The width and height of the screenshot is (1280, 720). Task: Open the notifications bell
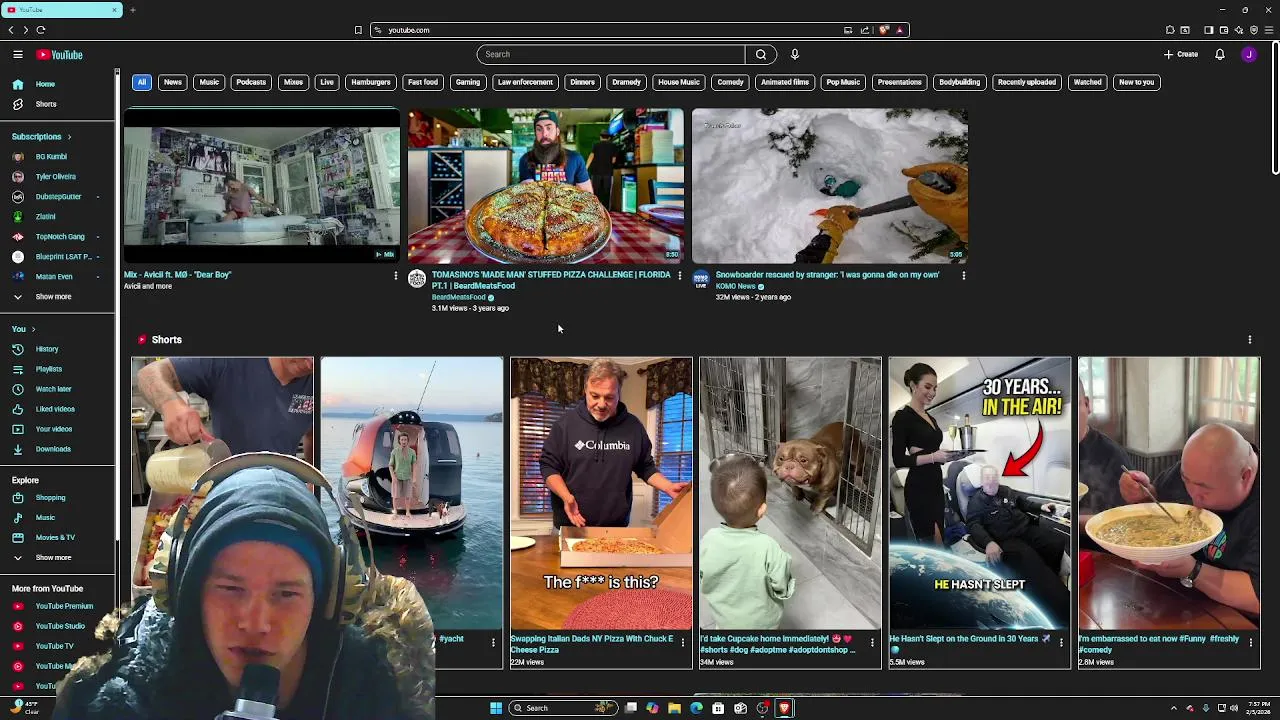point(1220,54)
